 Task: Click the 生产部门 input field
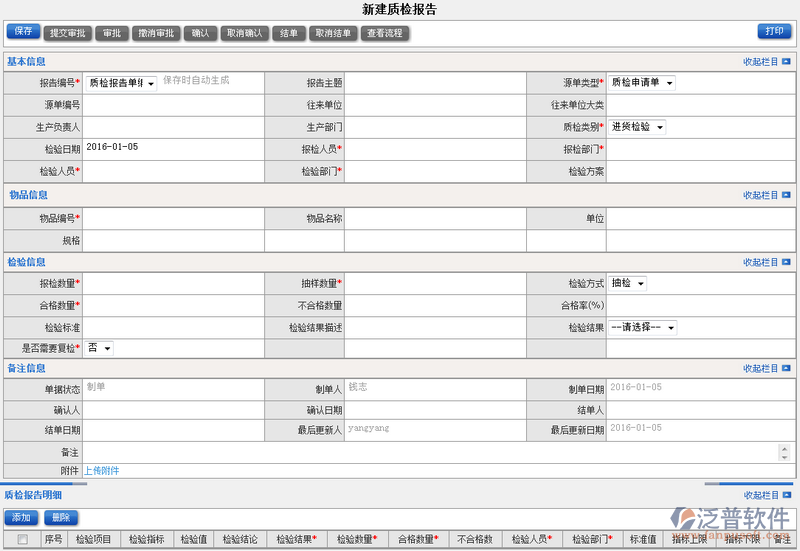pos(435,127)
